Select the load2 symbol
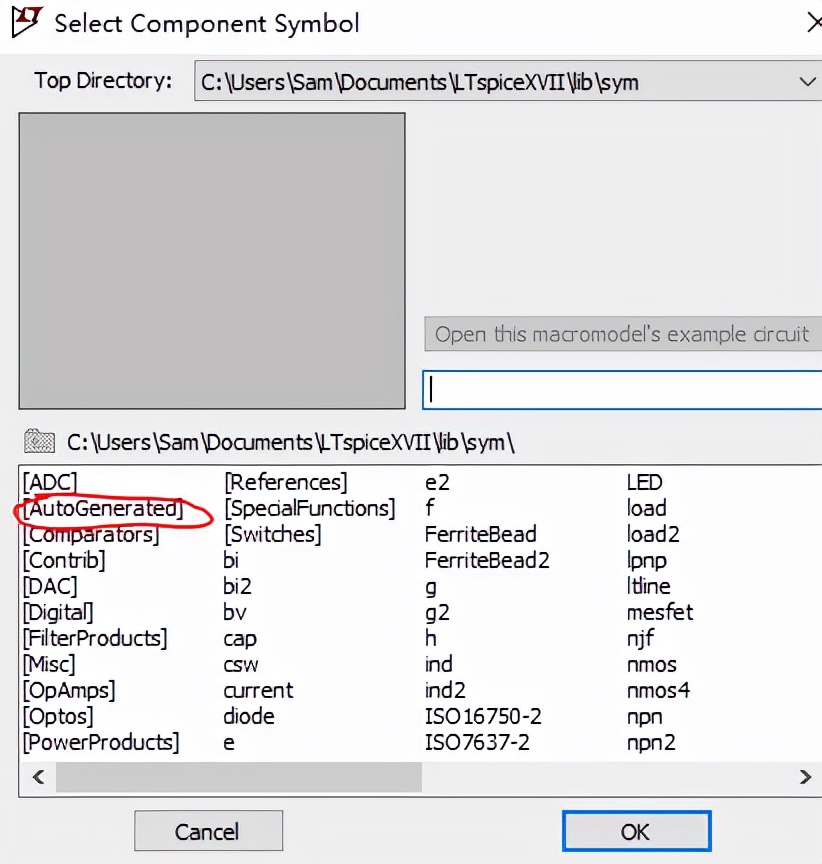This screenshot has height=864, width=822. 653,534
